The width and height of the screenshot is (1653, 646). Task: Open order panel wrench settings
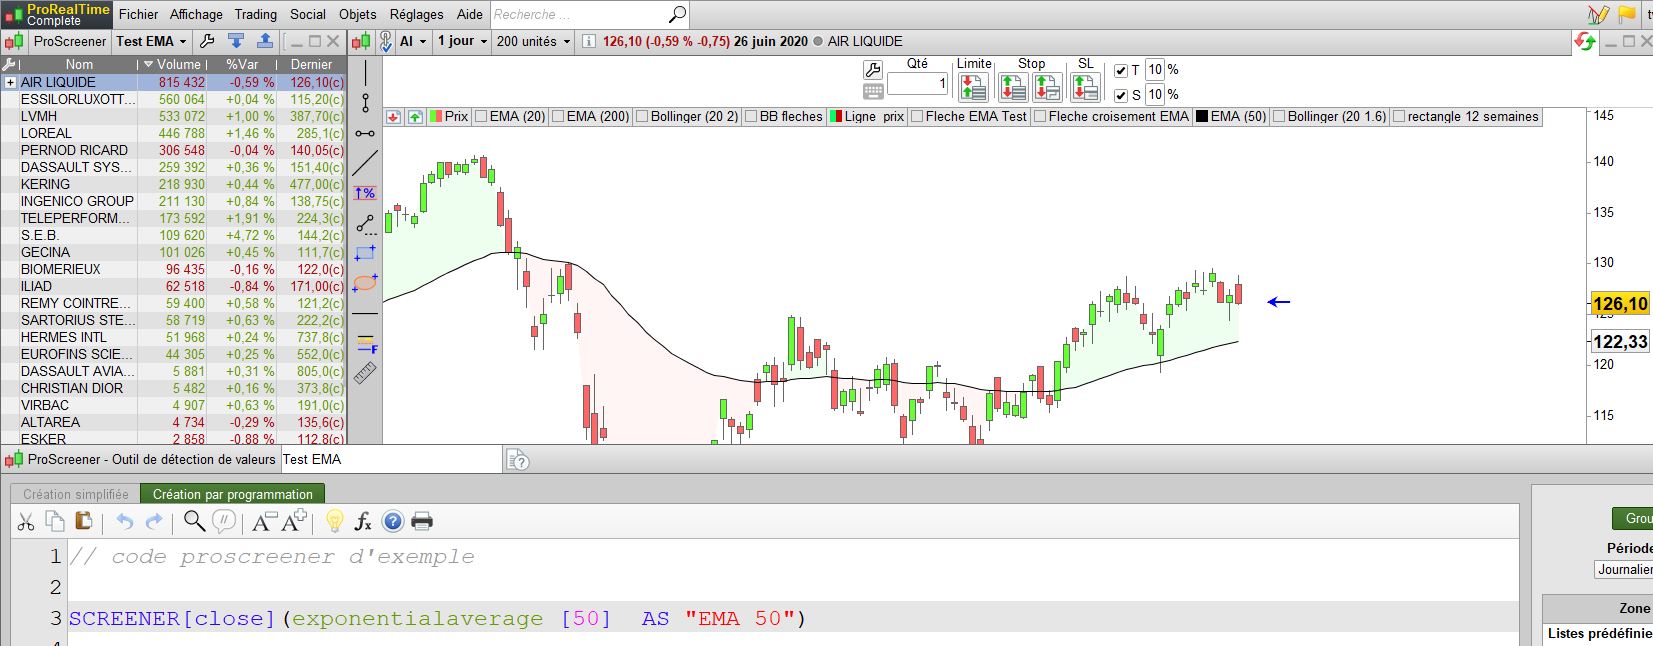[x=872, y=69]
